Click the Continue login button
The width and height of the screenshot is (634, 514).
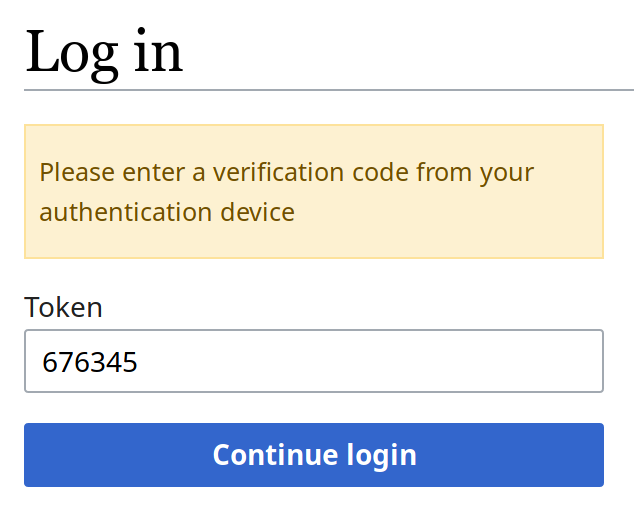[314, 455]
